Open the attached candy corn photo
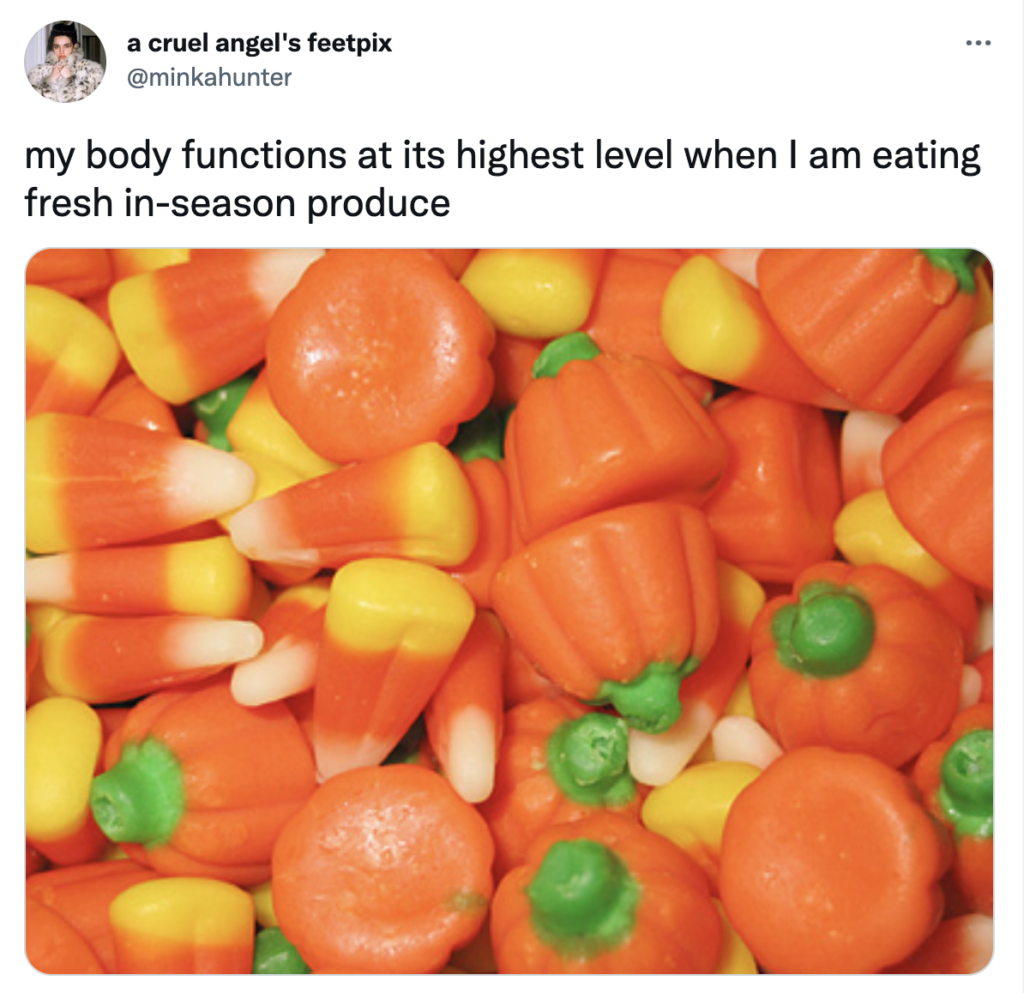This screenshot has width=1024, height=993. (x=509, y=611)
